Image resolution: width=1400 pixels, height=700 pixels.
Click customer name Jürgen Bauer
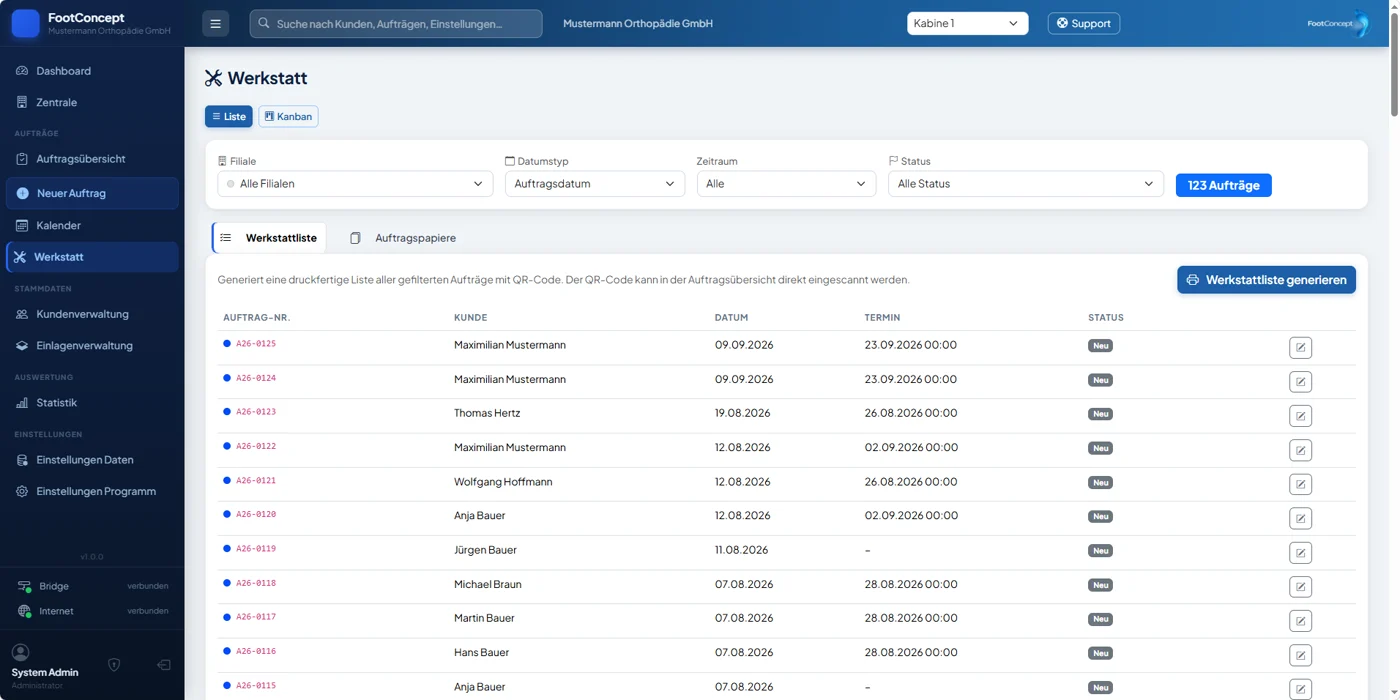coord(485,550)
